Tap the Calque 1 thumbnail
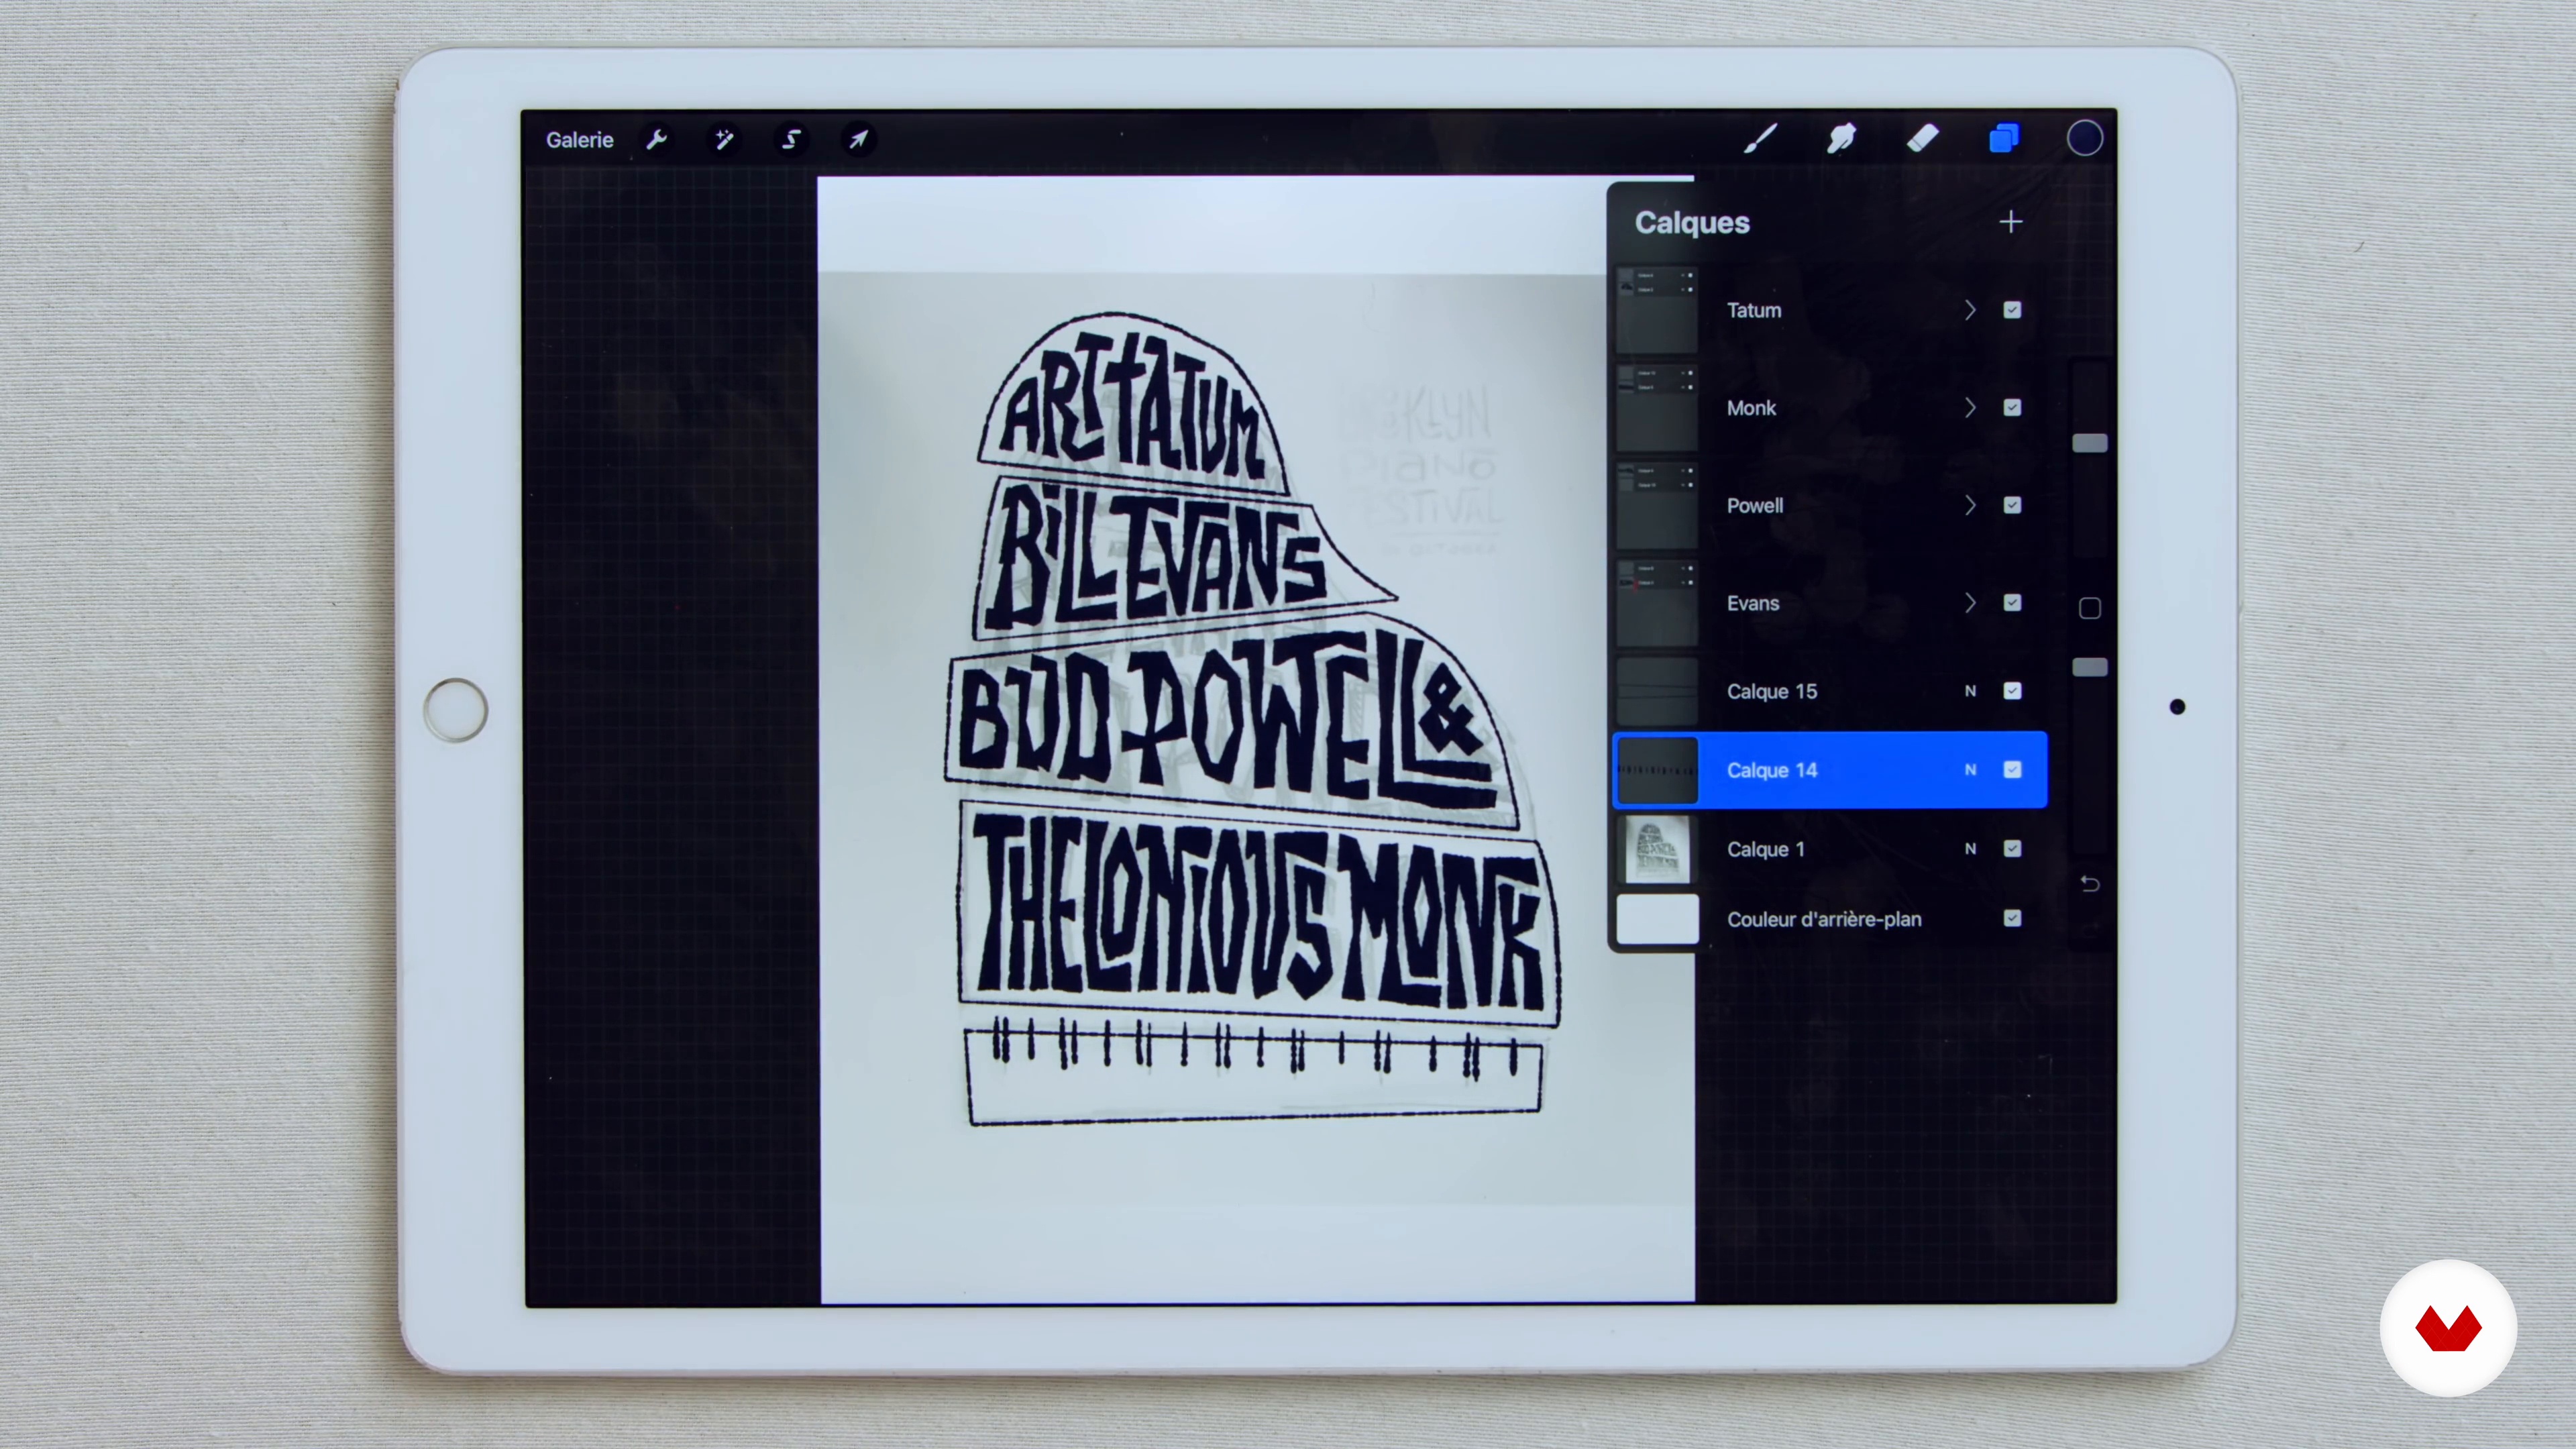Viewport: 2576px width, 1449px height. [1657, 849]
